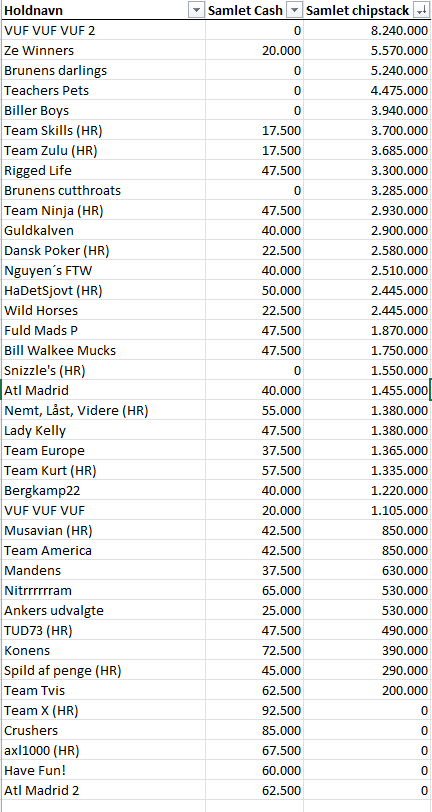Select the Samlet Cash header cell
Image resolution: width=432 pixels, height=812 pixels.
click(254, 10)
